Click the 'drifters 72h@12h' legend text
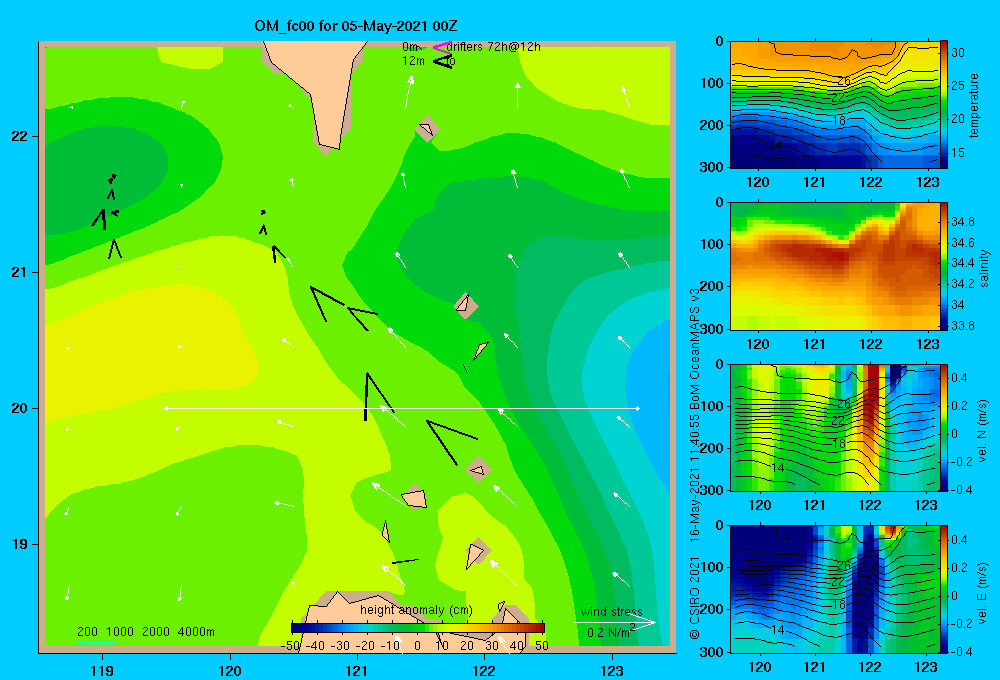The image size is (1000, 680). click(494, 47)
